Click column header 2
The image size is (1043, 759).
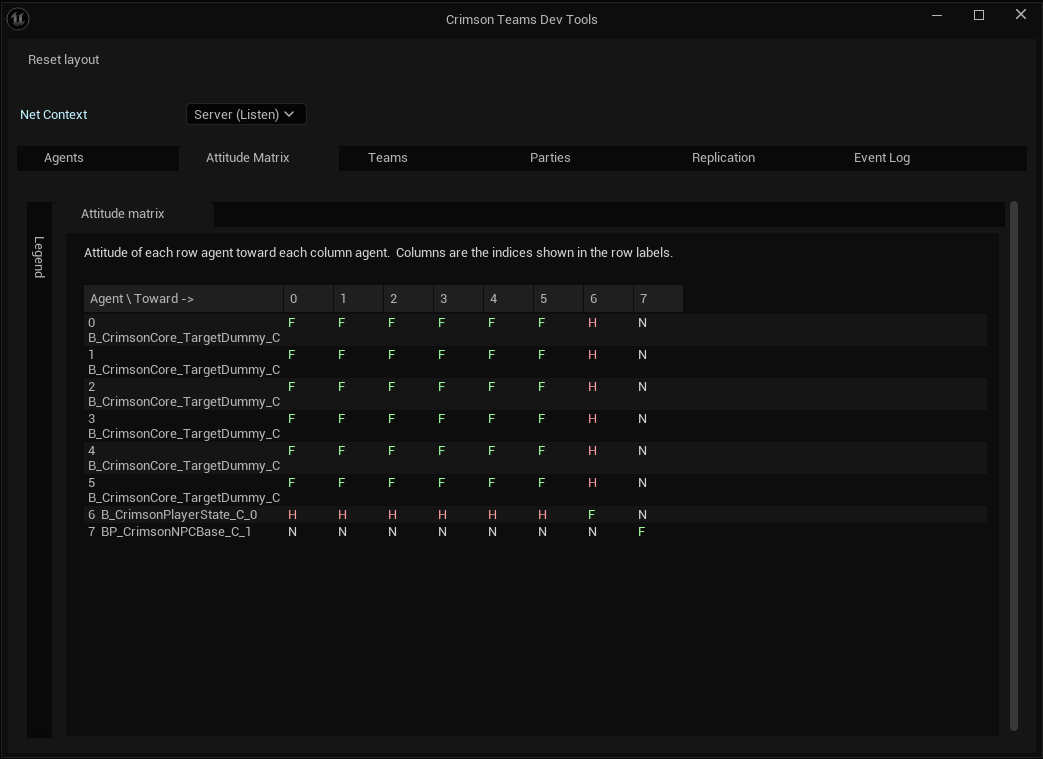tap(408, 299)
